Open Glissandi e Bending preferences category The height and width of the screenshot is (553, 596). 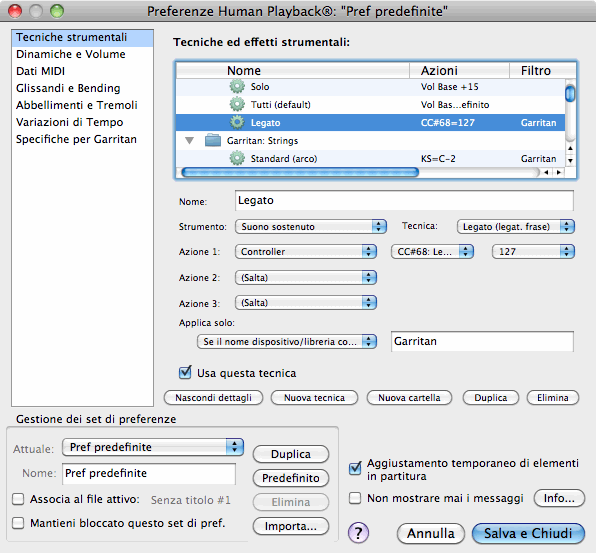(x=68, y=88)
